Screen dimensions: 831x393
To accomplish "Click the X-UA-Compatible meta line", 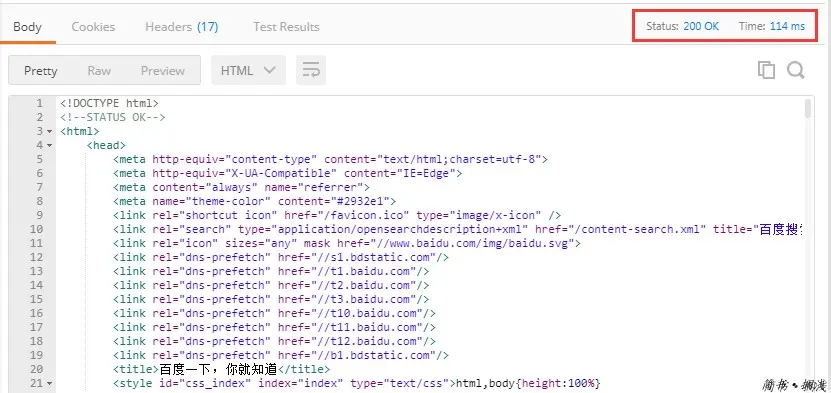I will click(x=287, y=173).
